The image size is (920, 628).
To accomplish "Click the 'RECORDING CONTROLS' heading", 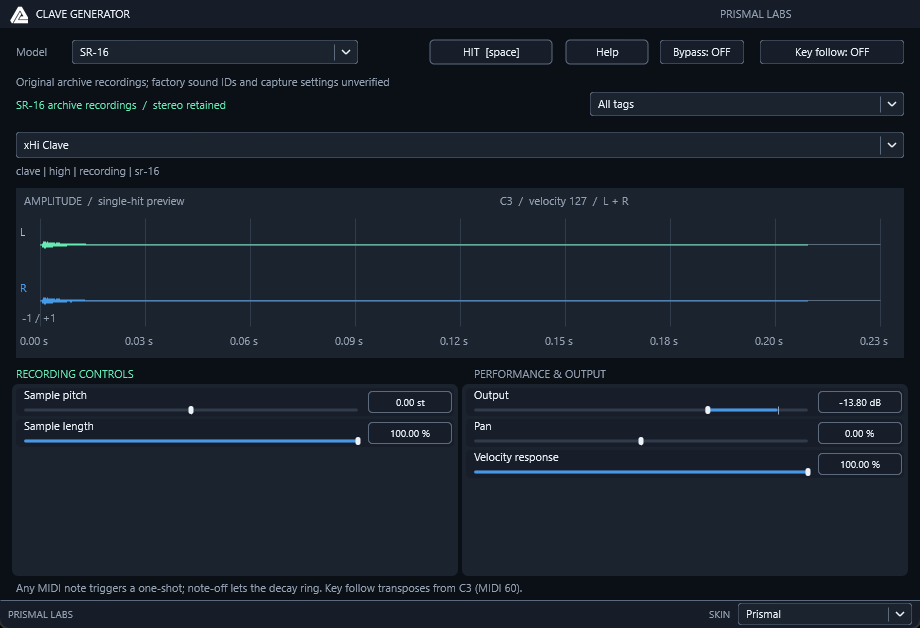I will pyautogui.click(x=75, y=374).
